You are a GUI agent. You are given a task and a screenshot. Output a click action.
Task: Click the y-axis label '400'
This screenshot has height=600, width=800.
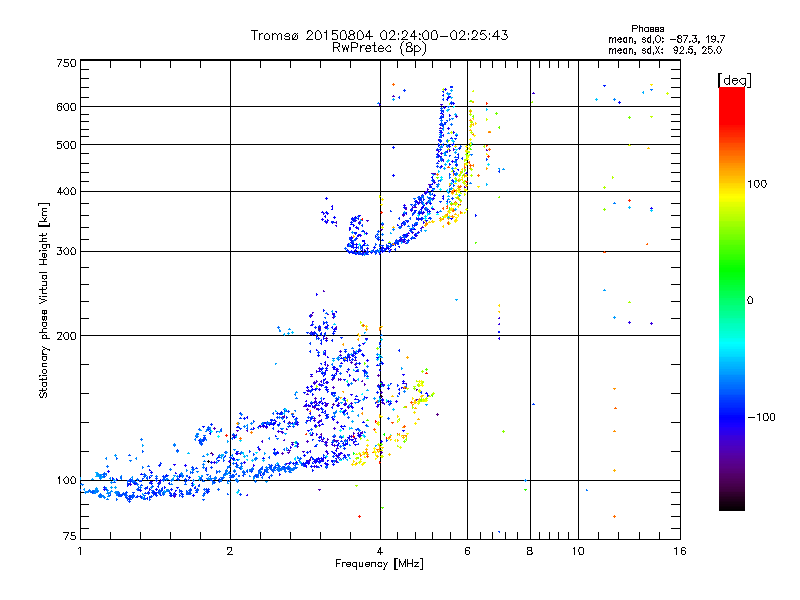pyautogui.click(x=67, y=192)
